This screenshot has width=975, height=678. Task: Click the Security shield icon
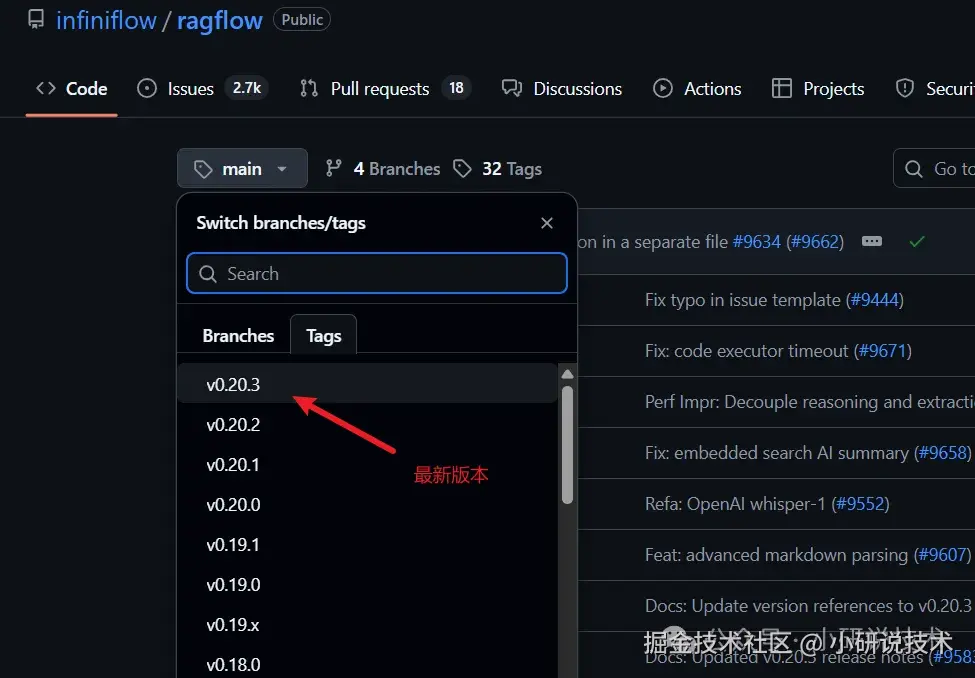[905, 88]
